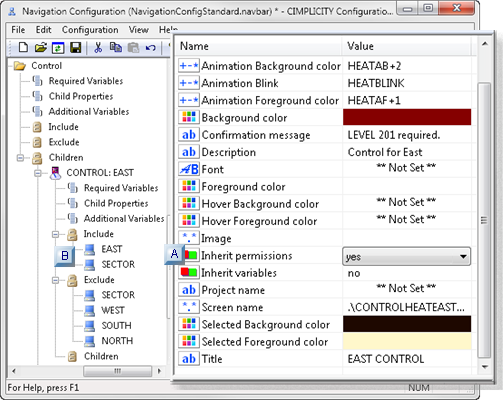Click the dark red Background color swatch
The image size is (503, 400).
click(407, 117)
